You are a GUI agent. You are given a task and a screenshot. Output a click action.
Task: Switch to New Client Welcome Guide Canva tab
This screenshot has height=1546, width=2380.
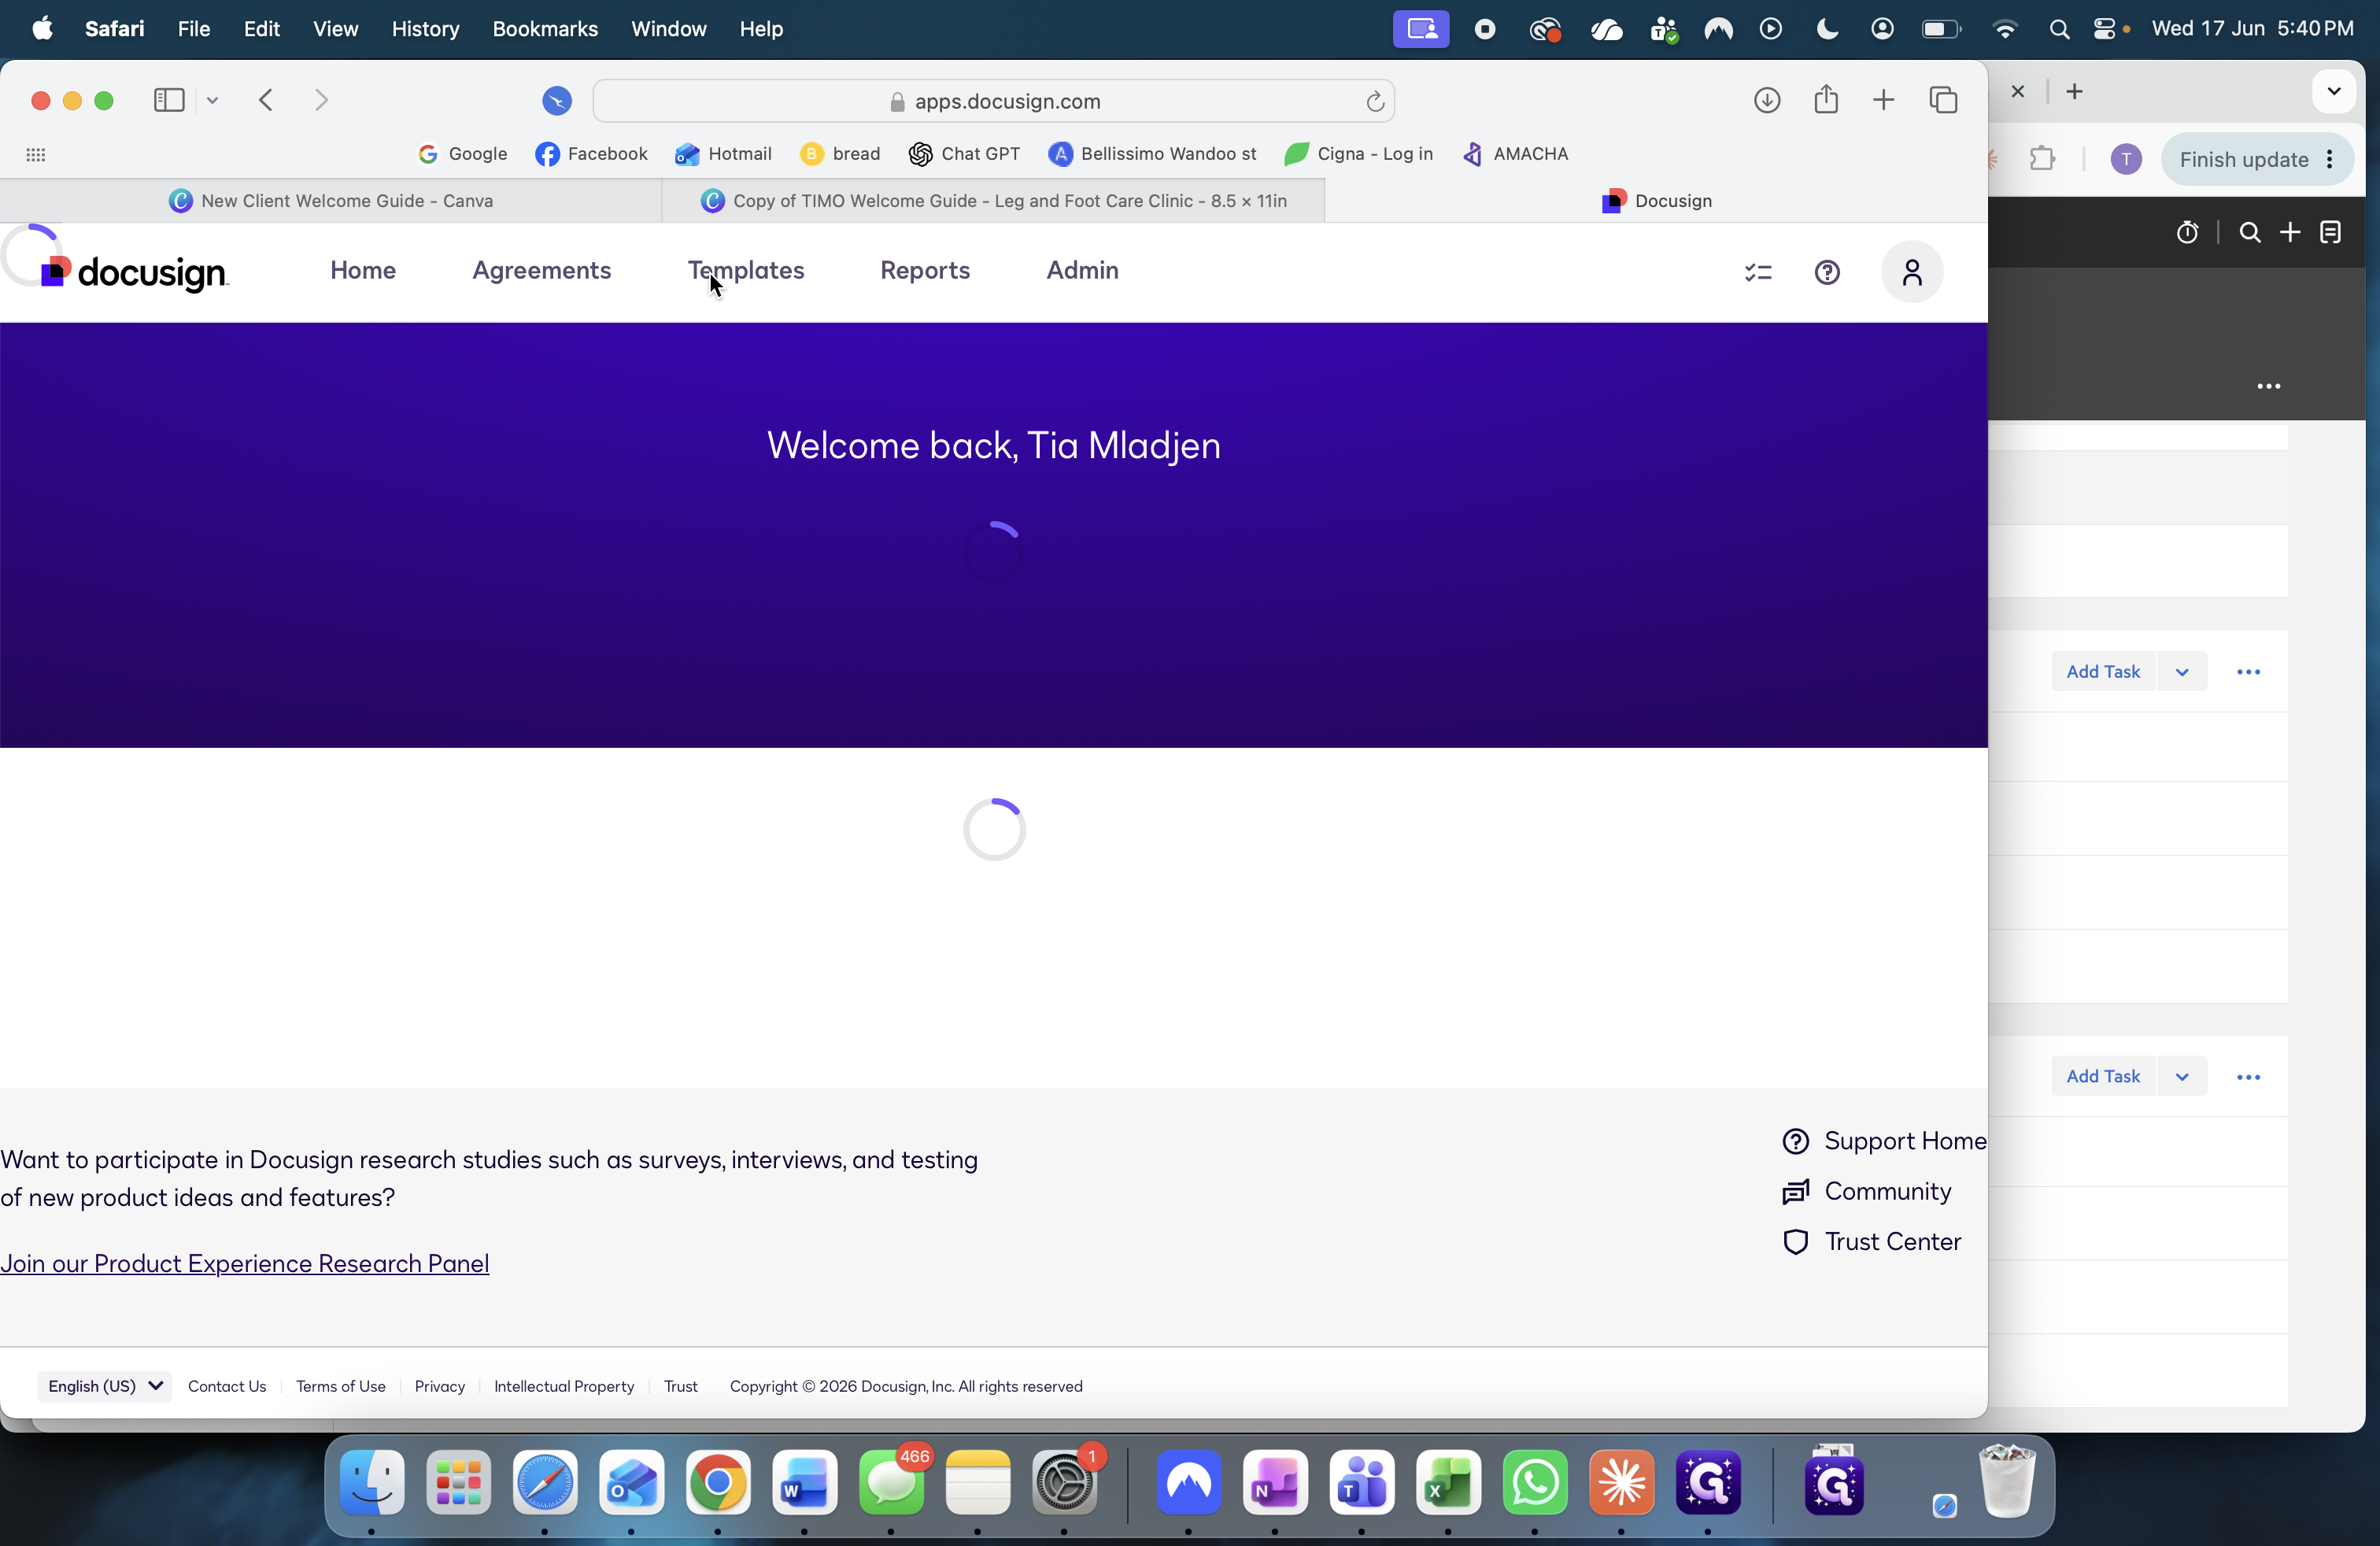click(331, 201)
